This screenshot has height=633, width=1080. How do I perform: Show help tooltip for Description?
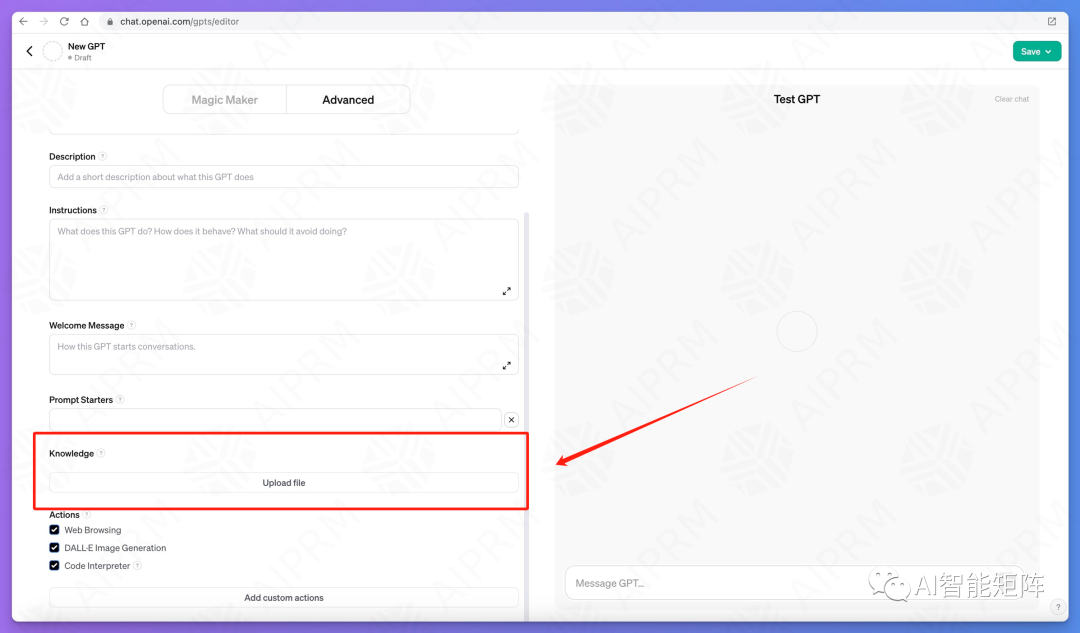point(103,156)
